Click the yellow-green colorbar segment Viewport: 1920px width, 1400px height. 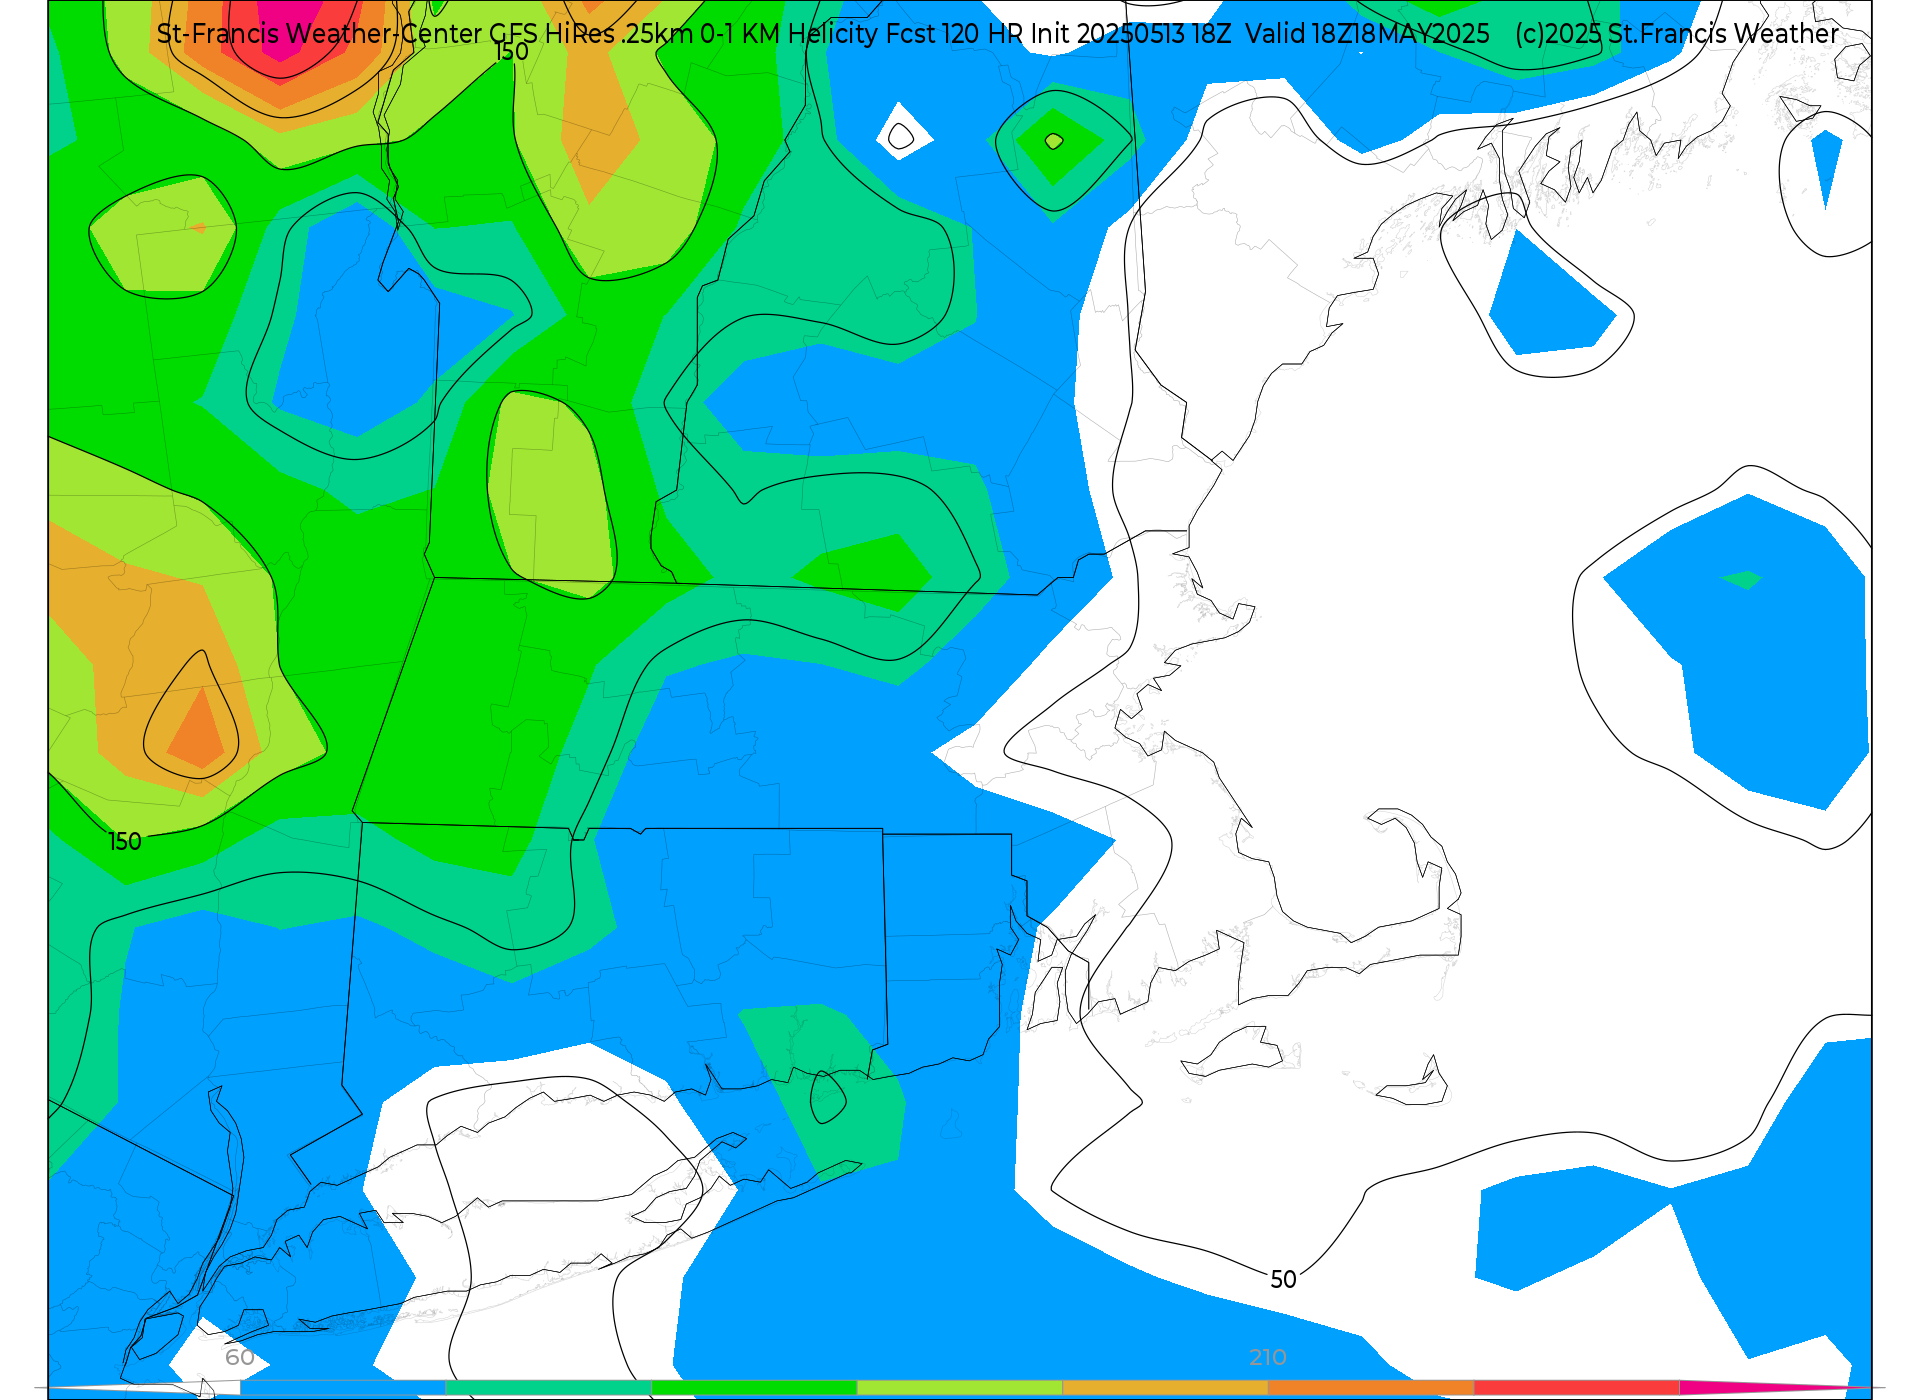click(x=959, y=1388)
